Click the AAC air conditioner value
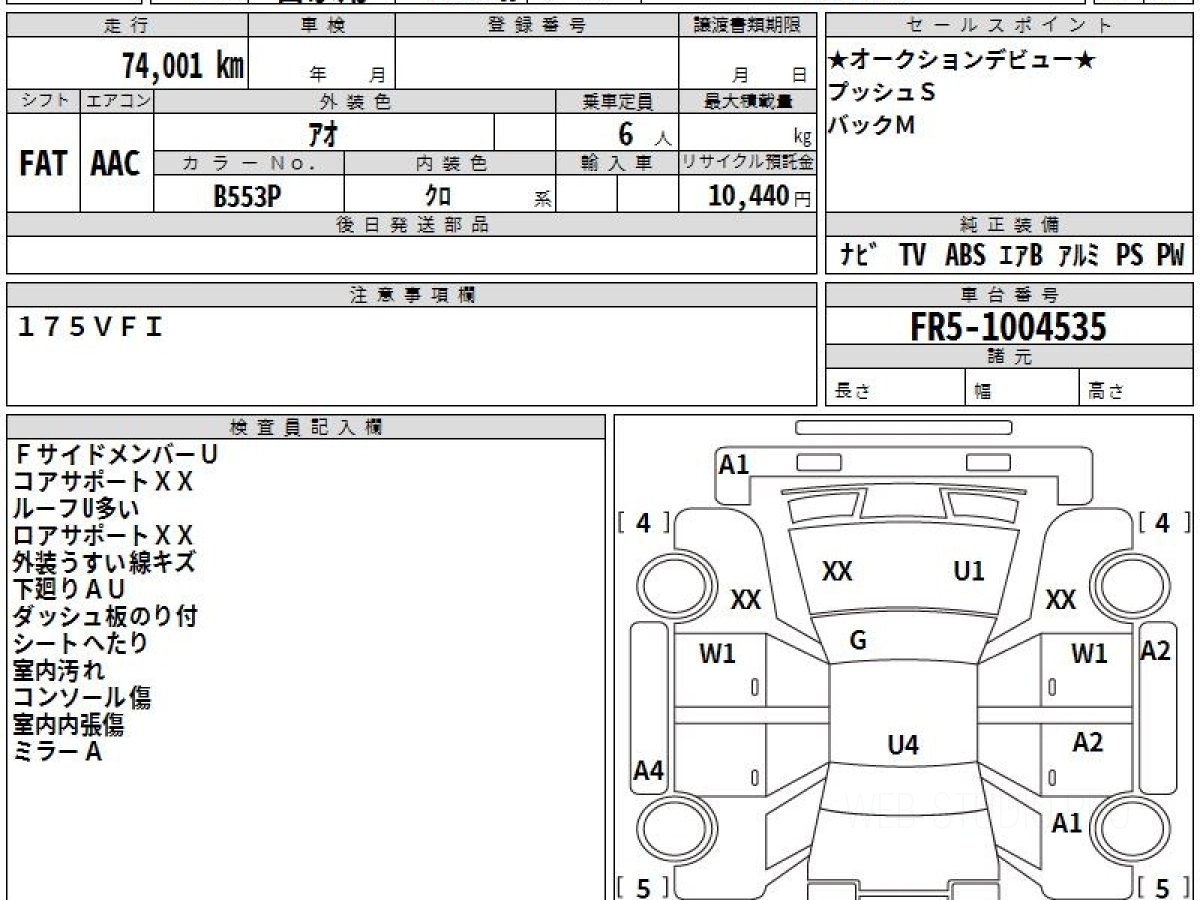Image resolution: width=1200 pixels, height=900 pixels. (116, 163)
